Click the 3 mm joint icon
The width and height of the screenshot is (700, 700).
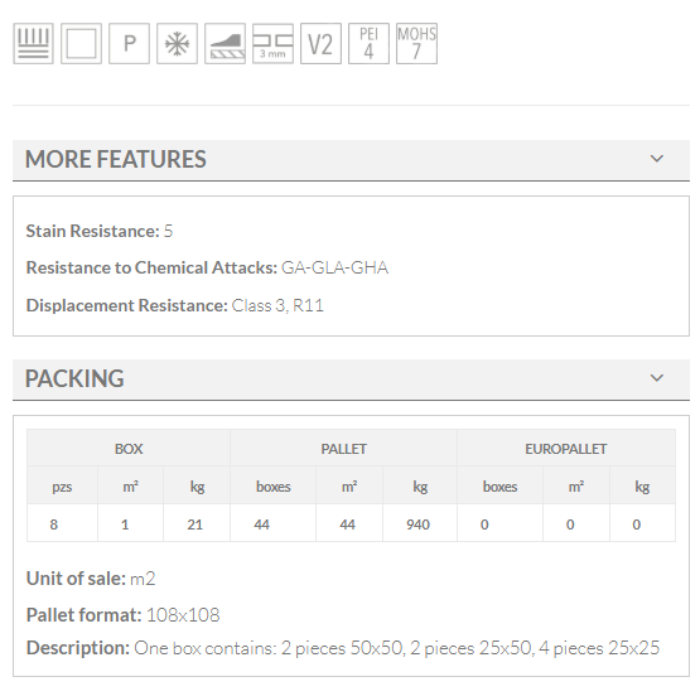(x=272, y=44)
